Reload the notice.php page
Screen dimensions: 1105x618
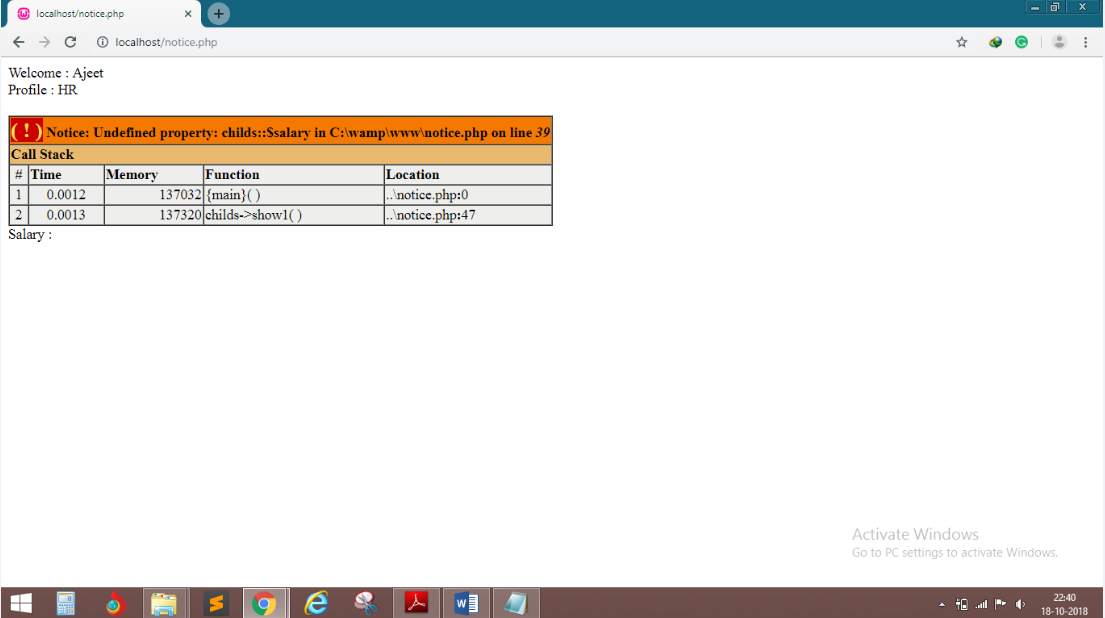click(x=70, y=42)
